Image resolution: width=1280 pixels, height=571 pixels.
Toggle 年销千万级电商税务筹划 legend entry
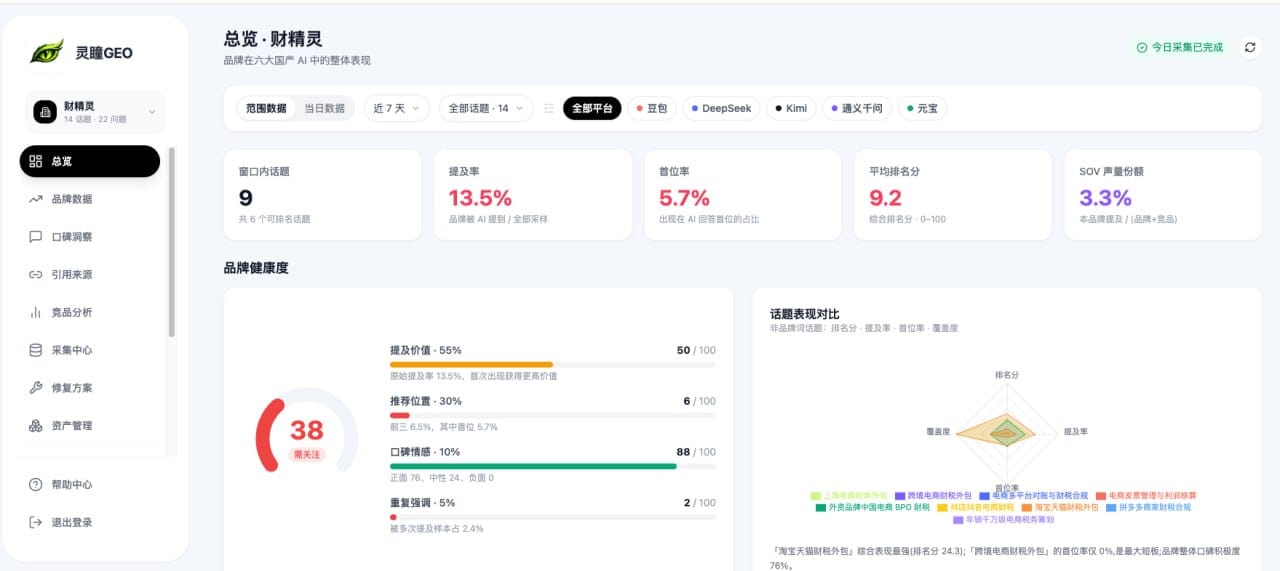click(x=1003, y=520)
